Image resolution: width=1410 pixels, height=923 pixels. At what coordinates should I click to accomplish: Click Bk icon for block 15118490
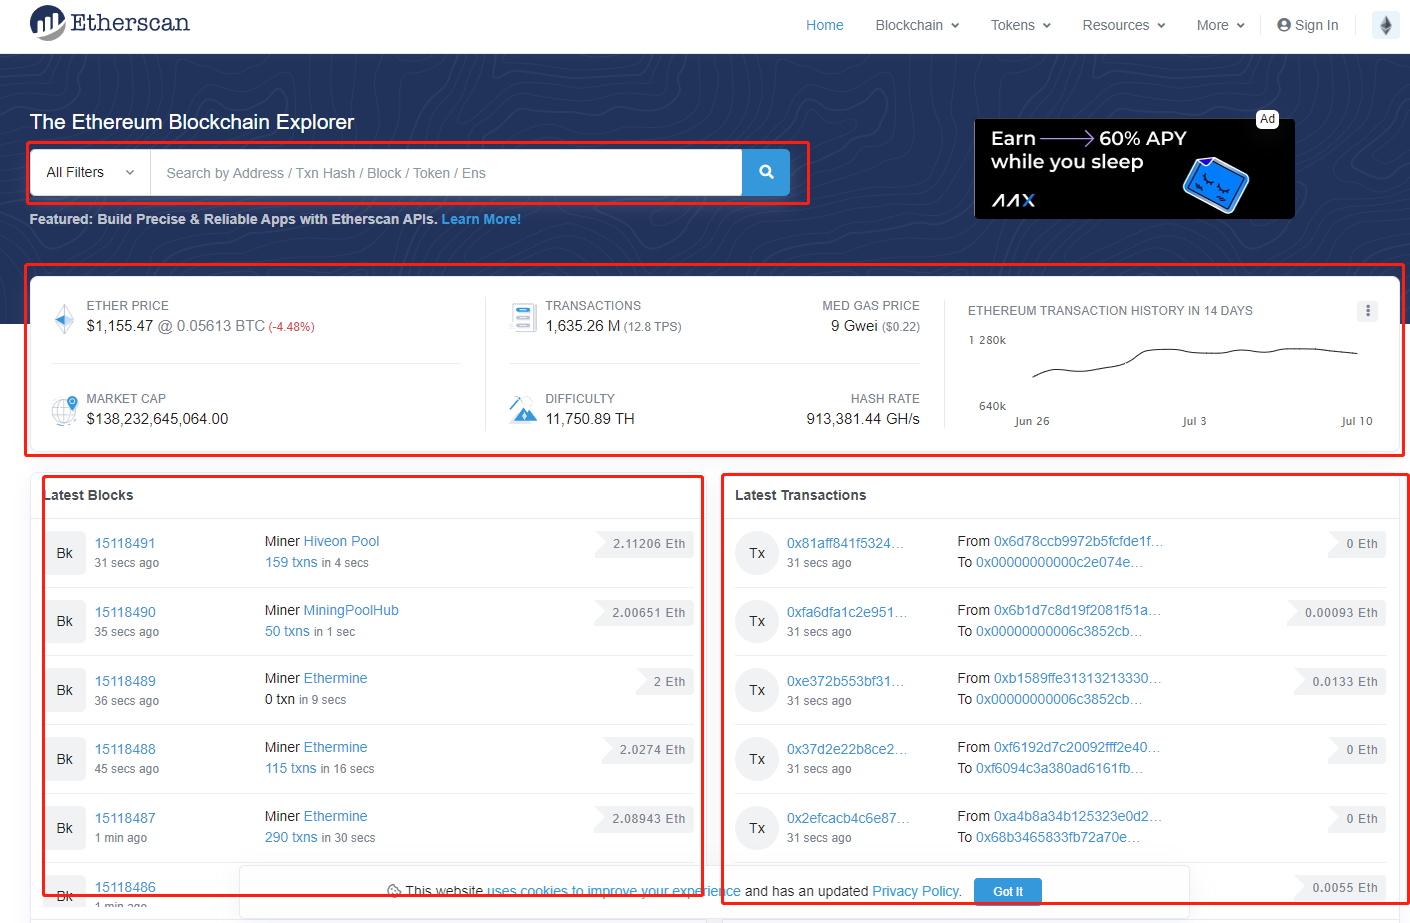coord(65,621)
